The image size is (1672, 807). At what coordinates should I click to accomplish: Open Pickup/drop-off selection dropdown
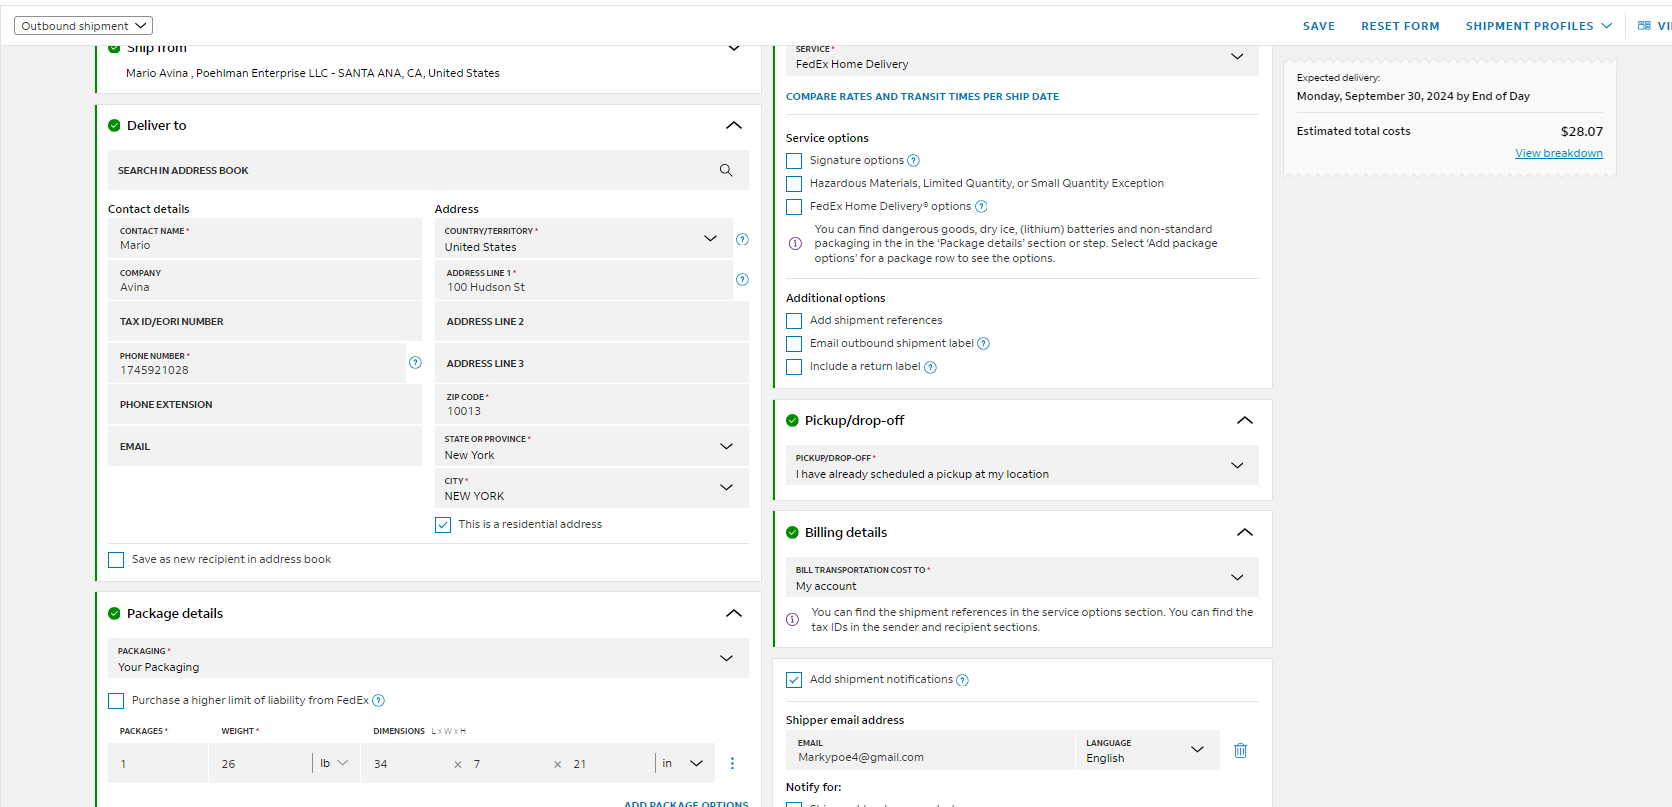(x=1022, y=465)
